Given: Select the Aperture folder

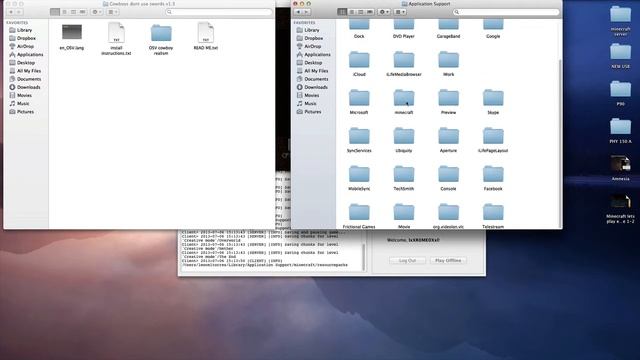Looking at the screenshot, I should click(x=449, y=137).
